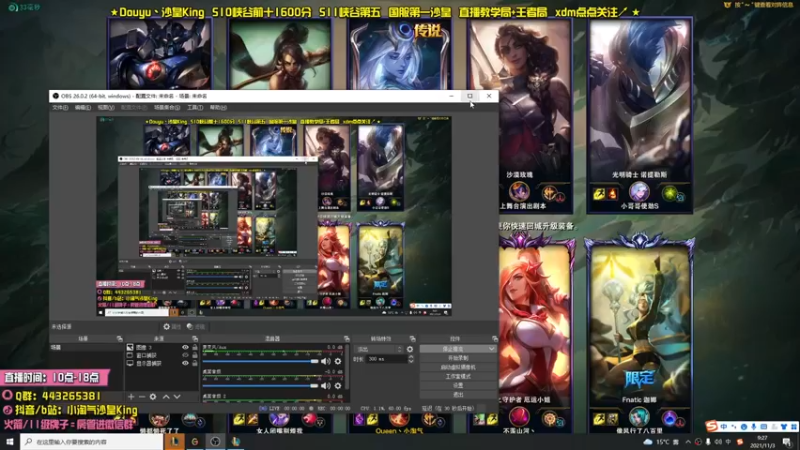Move selected source up

coord(166,396)
